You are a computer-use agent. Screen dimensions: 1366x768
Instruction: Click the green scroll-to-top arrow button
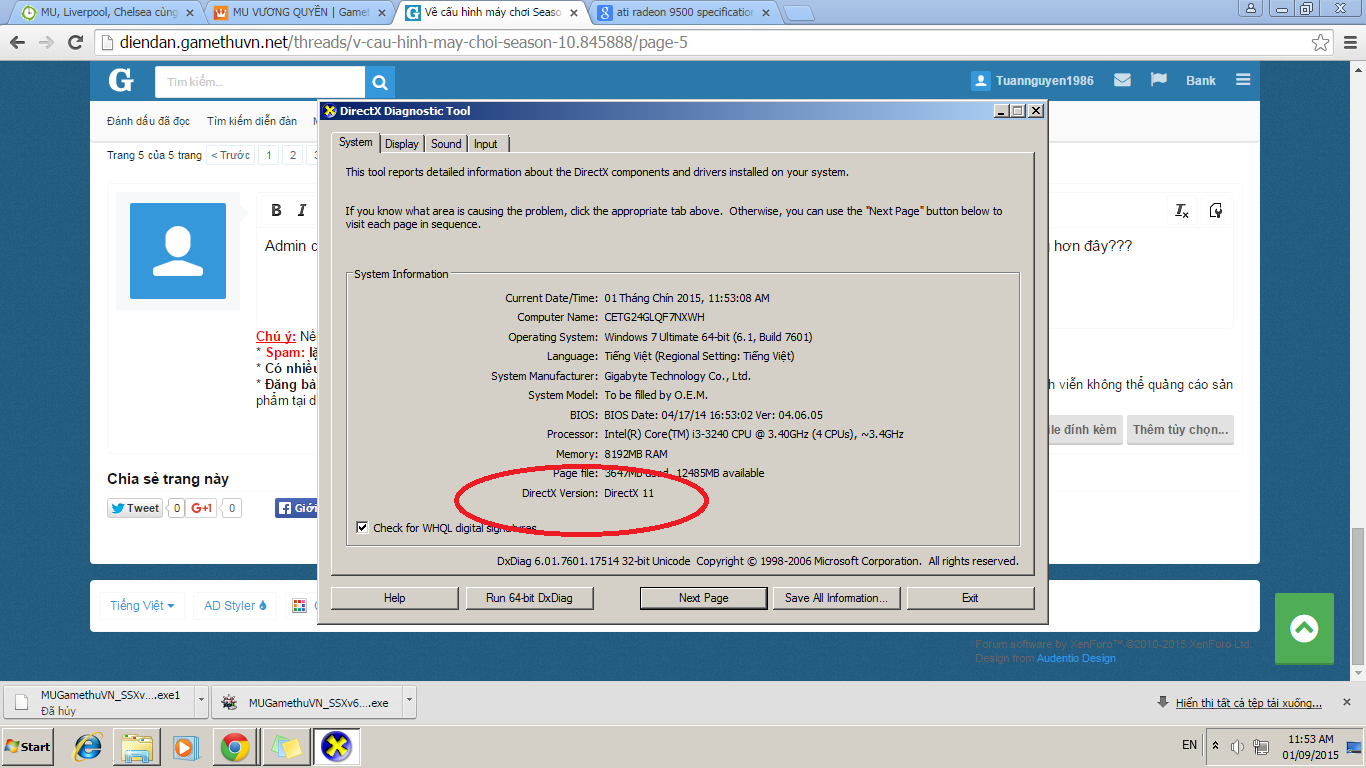(1304, 629)
